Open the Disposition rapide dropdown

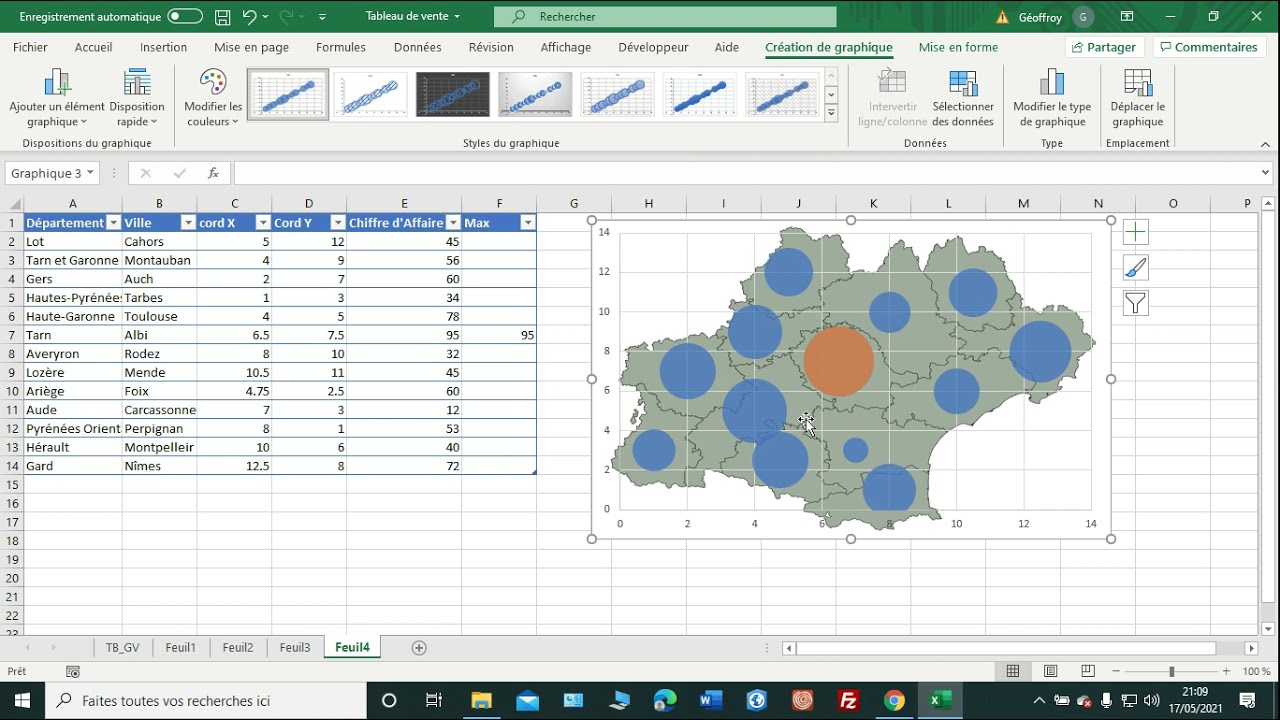(x=137, y=99)
